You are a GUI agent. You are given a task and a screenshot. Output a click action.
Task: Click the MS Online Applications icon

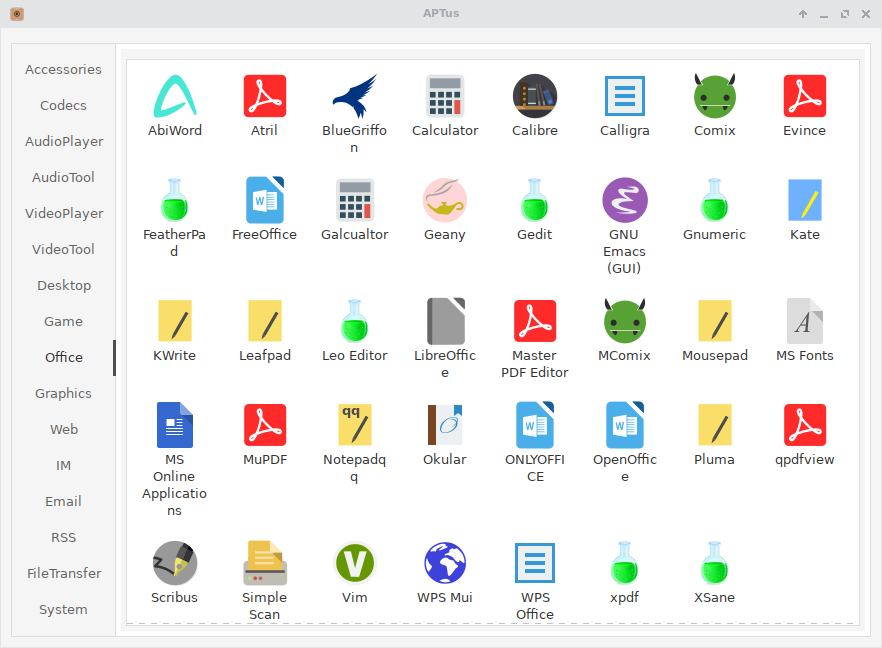pos(174,425)
